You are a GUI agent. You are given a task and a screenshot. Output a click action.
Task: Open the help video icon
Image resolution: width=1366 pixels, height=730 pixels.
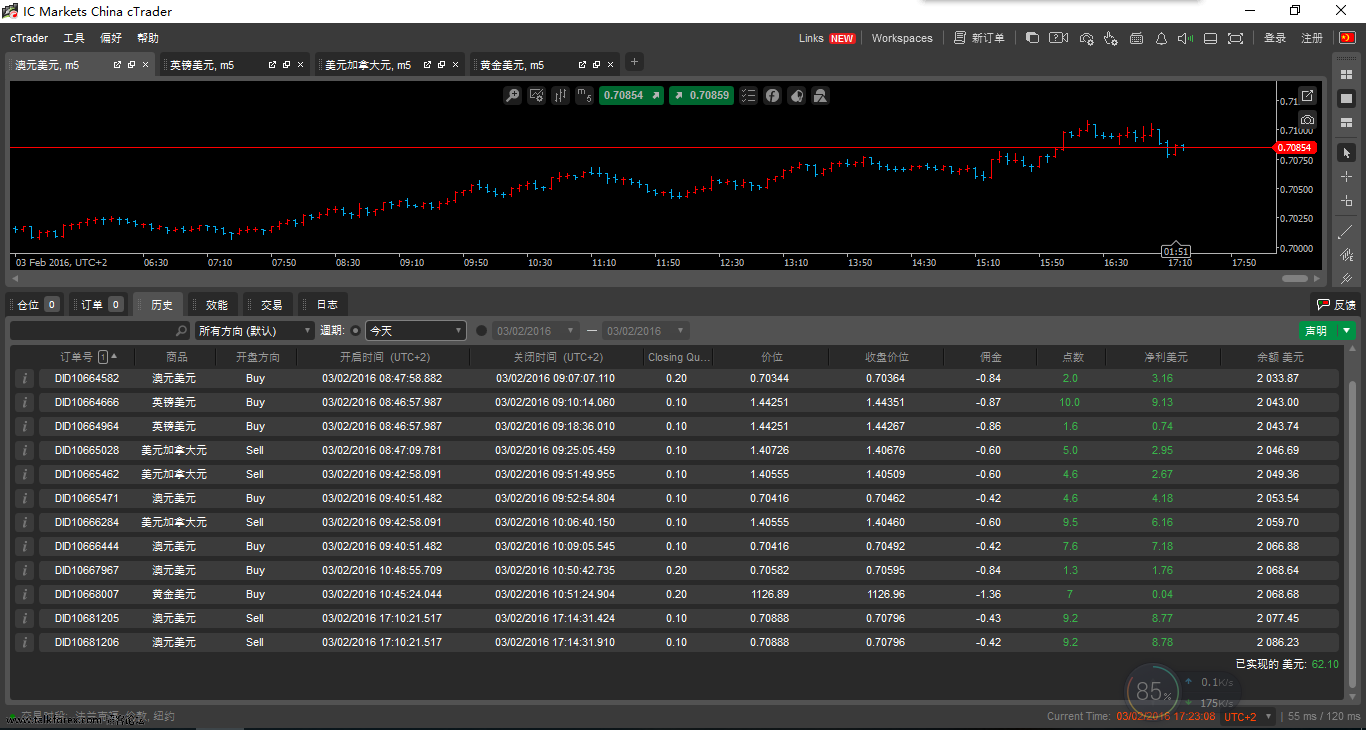click(1059, 38)
